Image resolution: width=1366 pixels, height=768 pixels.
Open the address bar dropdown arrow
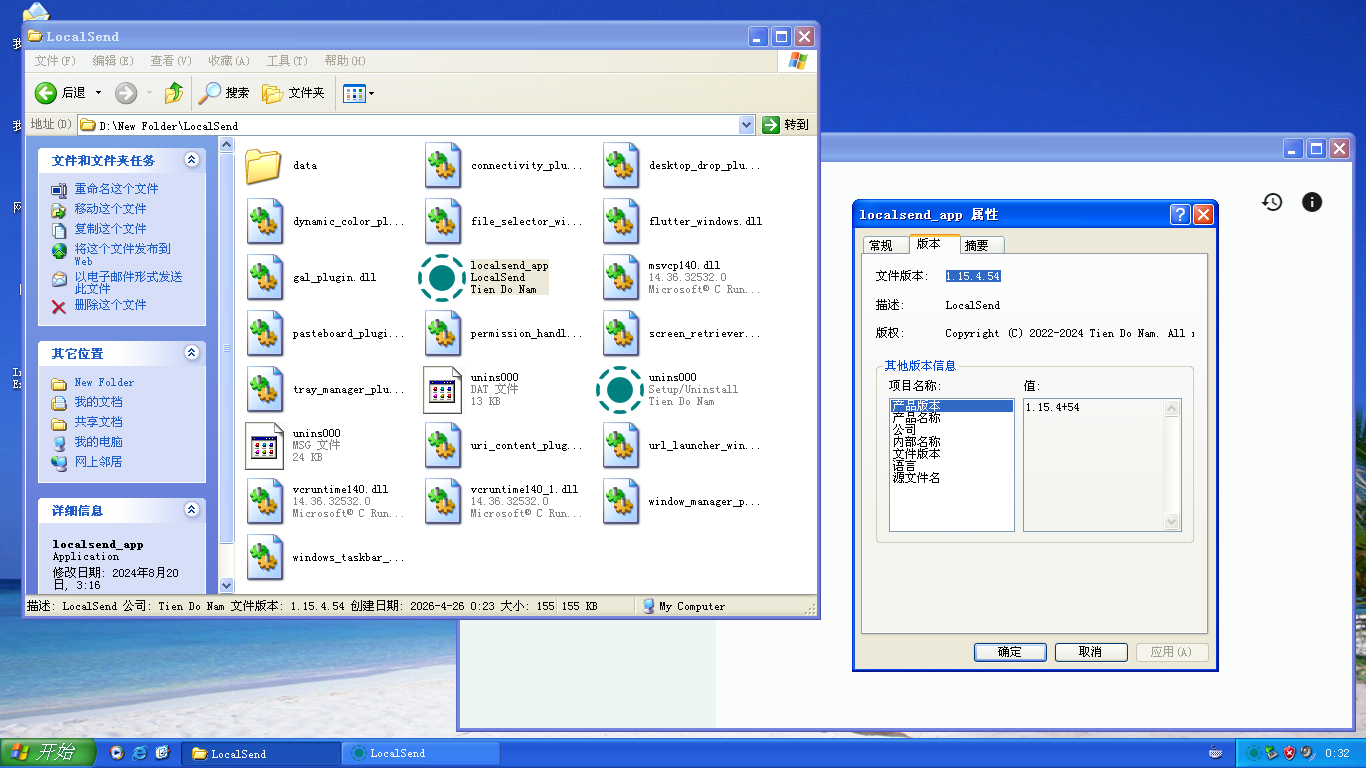click(746, 125)
